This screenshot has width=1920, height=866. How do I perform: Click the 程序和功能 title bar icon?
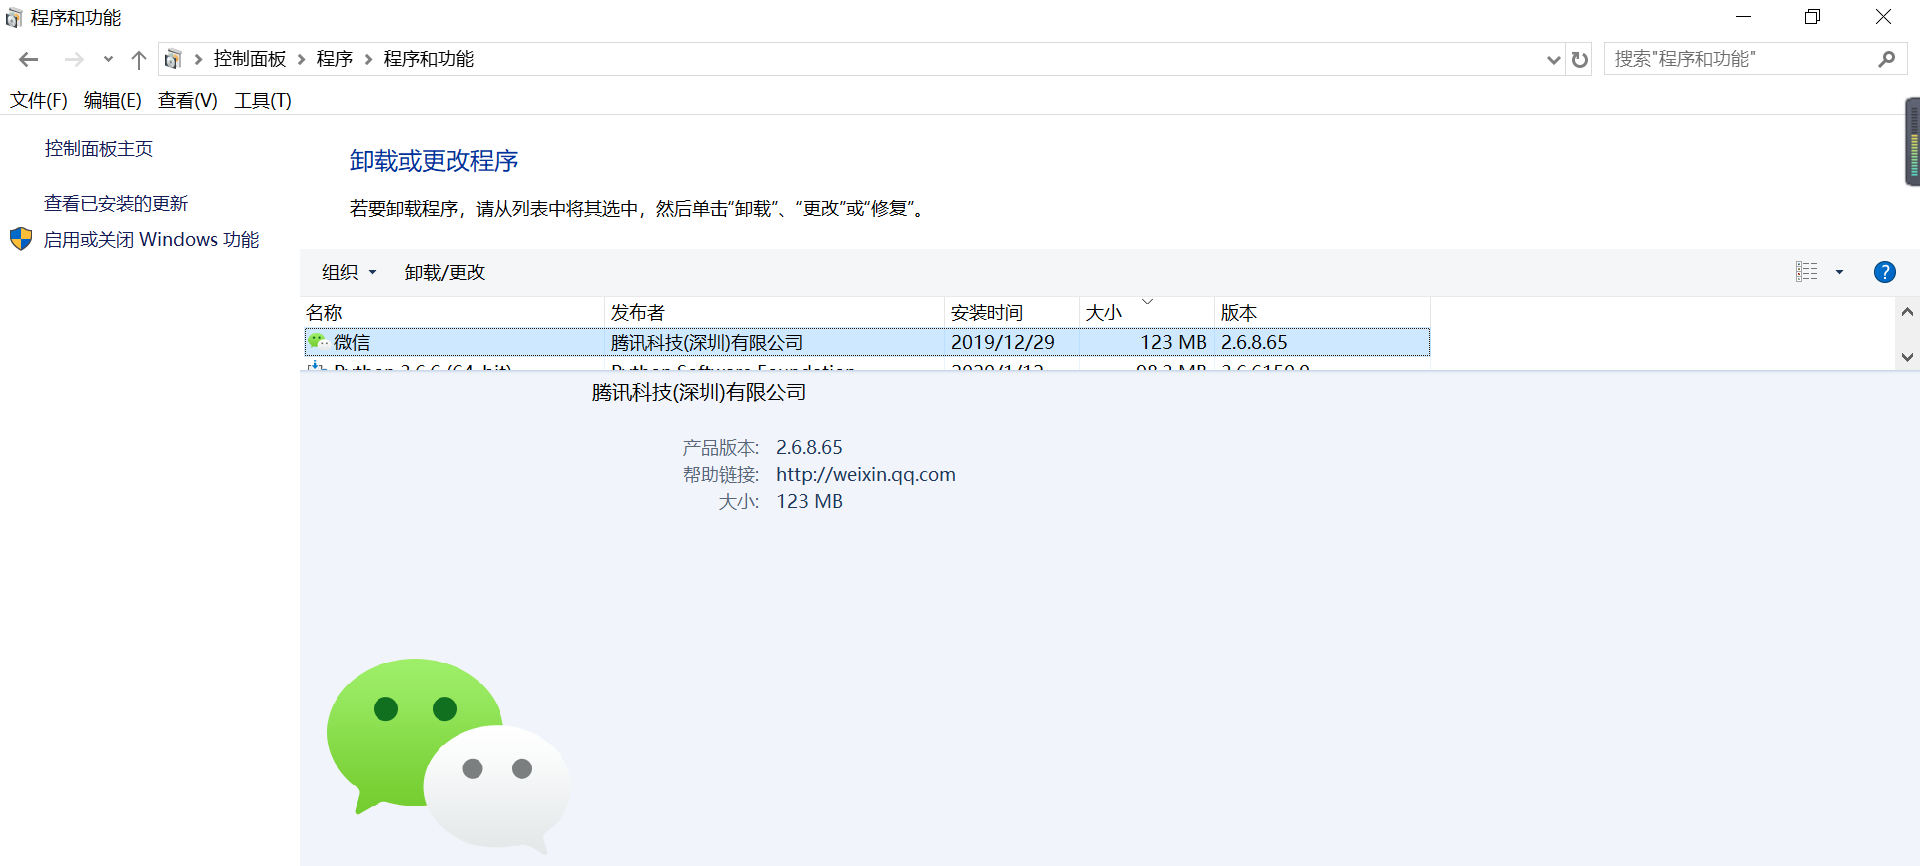[14, 18]
